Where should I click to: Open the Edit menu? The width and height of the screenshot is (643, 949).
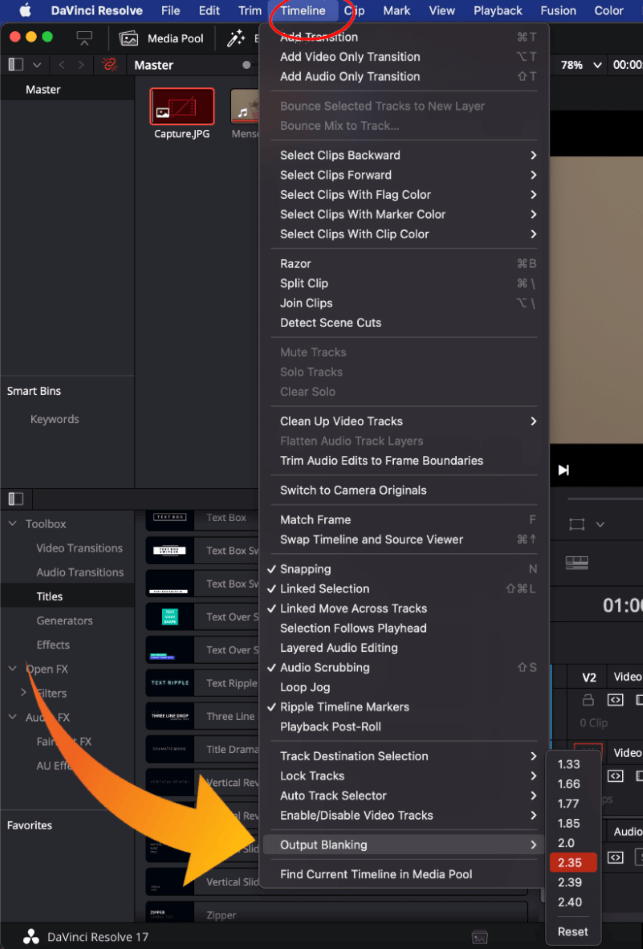tap(209, 10)
